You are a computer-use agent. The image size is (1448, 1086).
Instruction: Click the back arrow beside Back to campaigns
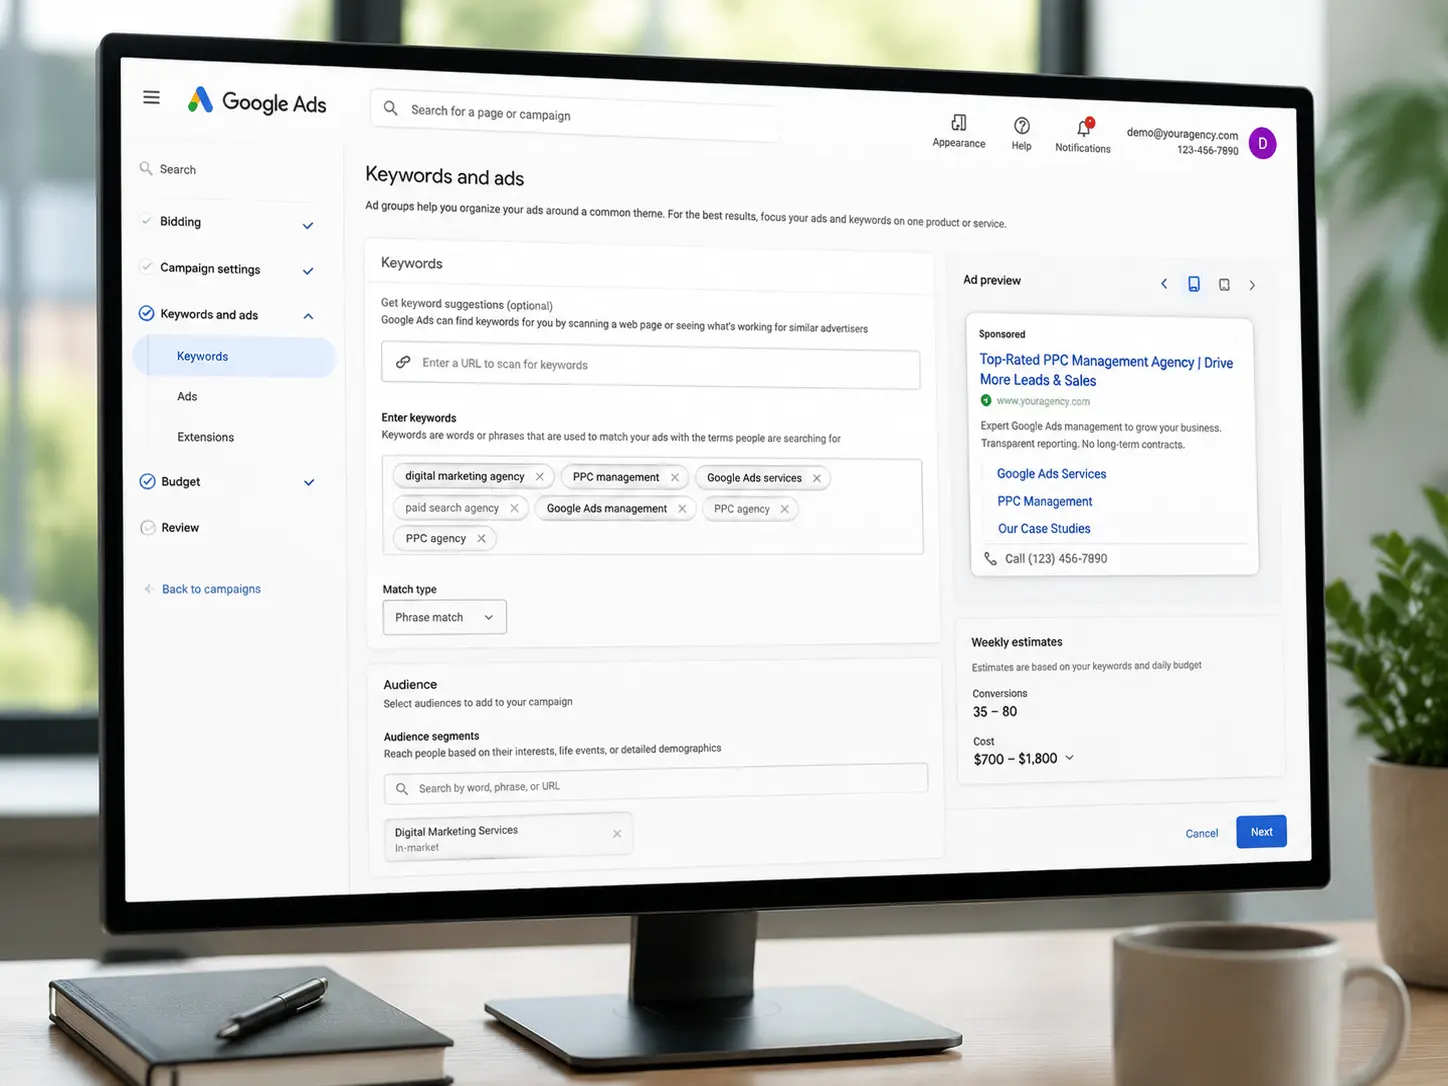(x=148, y=589)
